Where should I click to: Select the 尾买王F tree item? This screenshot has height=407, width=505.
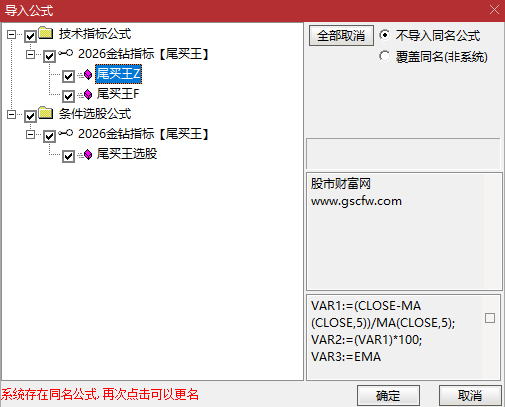(x=118, y=94)
